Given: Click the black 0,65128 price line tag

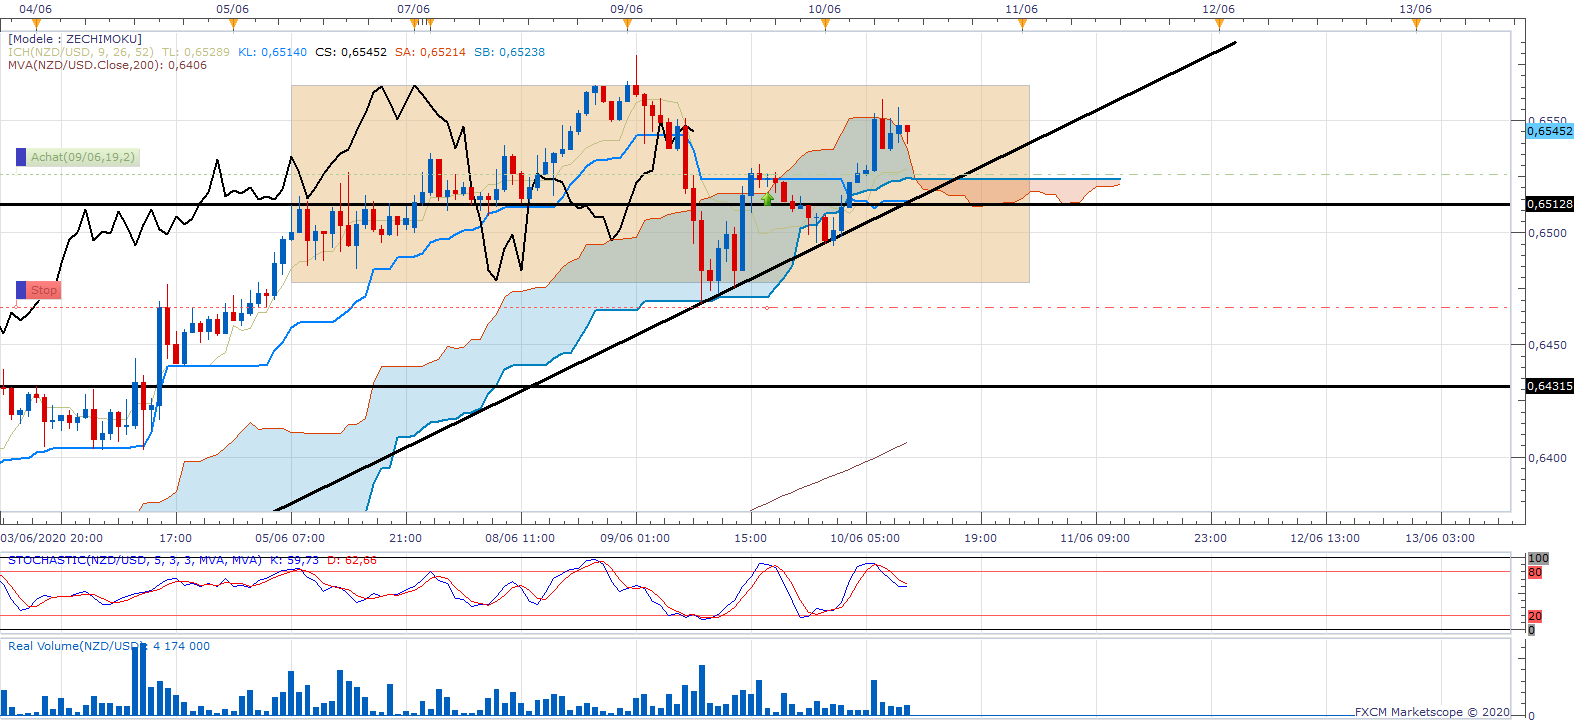Looking at the screenshot, I should (1550, 204).
